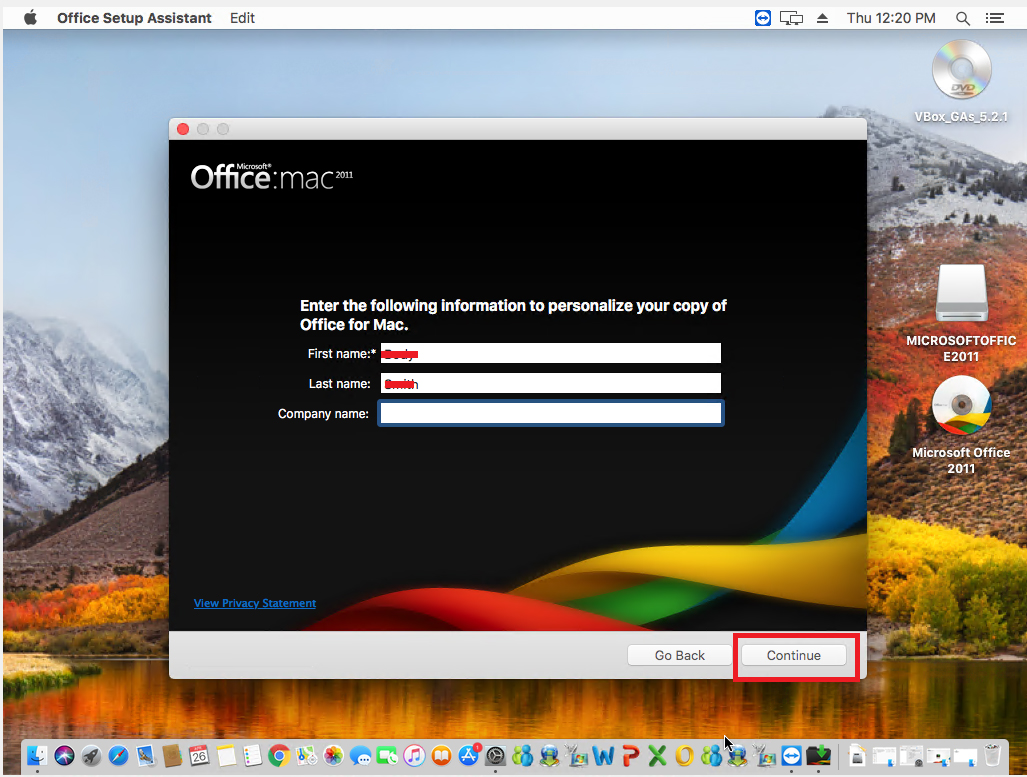This screenshot has height=777, width=1027.
Task: Click the Go Back button
Action: pyautogui.click(x=680, y=655)
